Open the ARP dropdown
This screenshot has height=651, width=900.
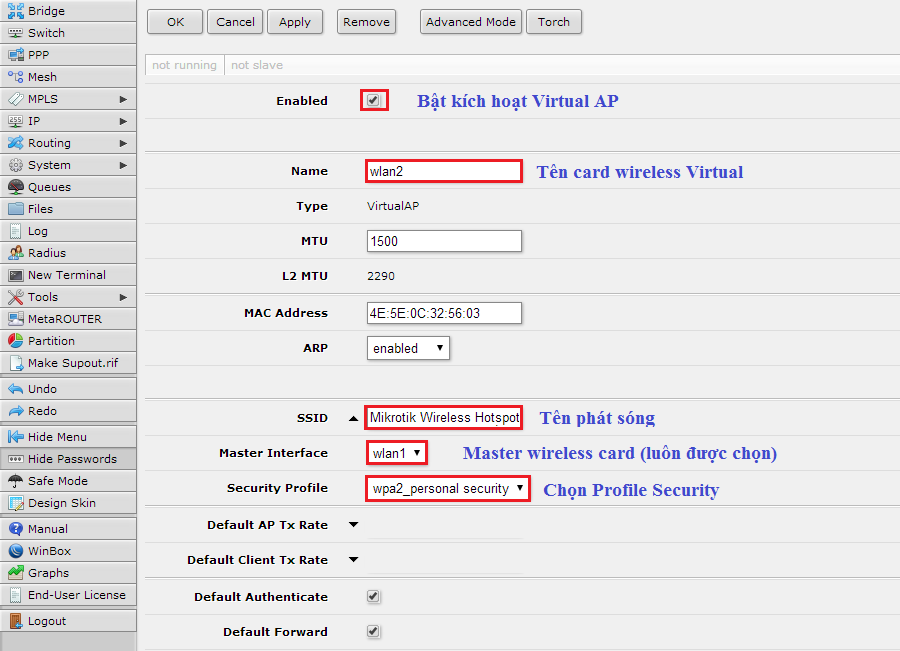(408, 348)
